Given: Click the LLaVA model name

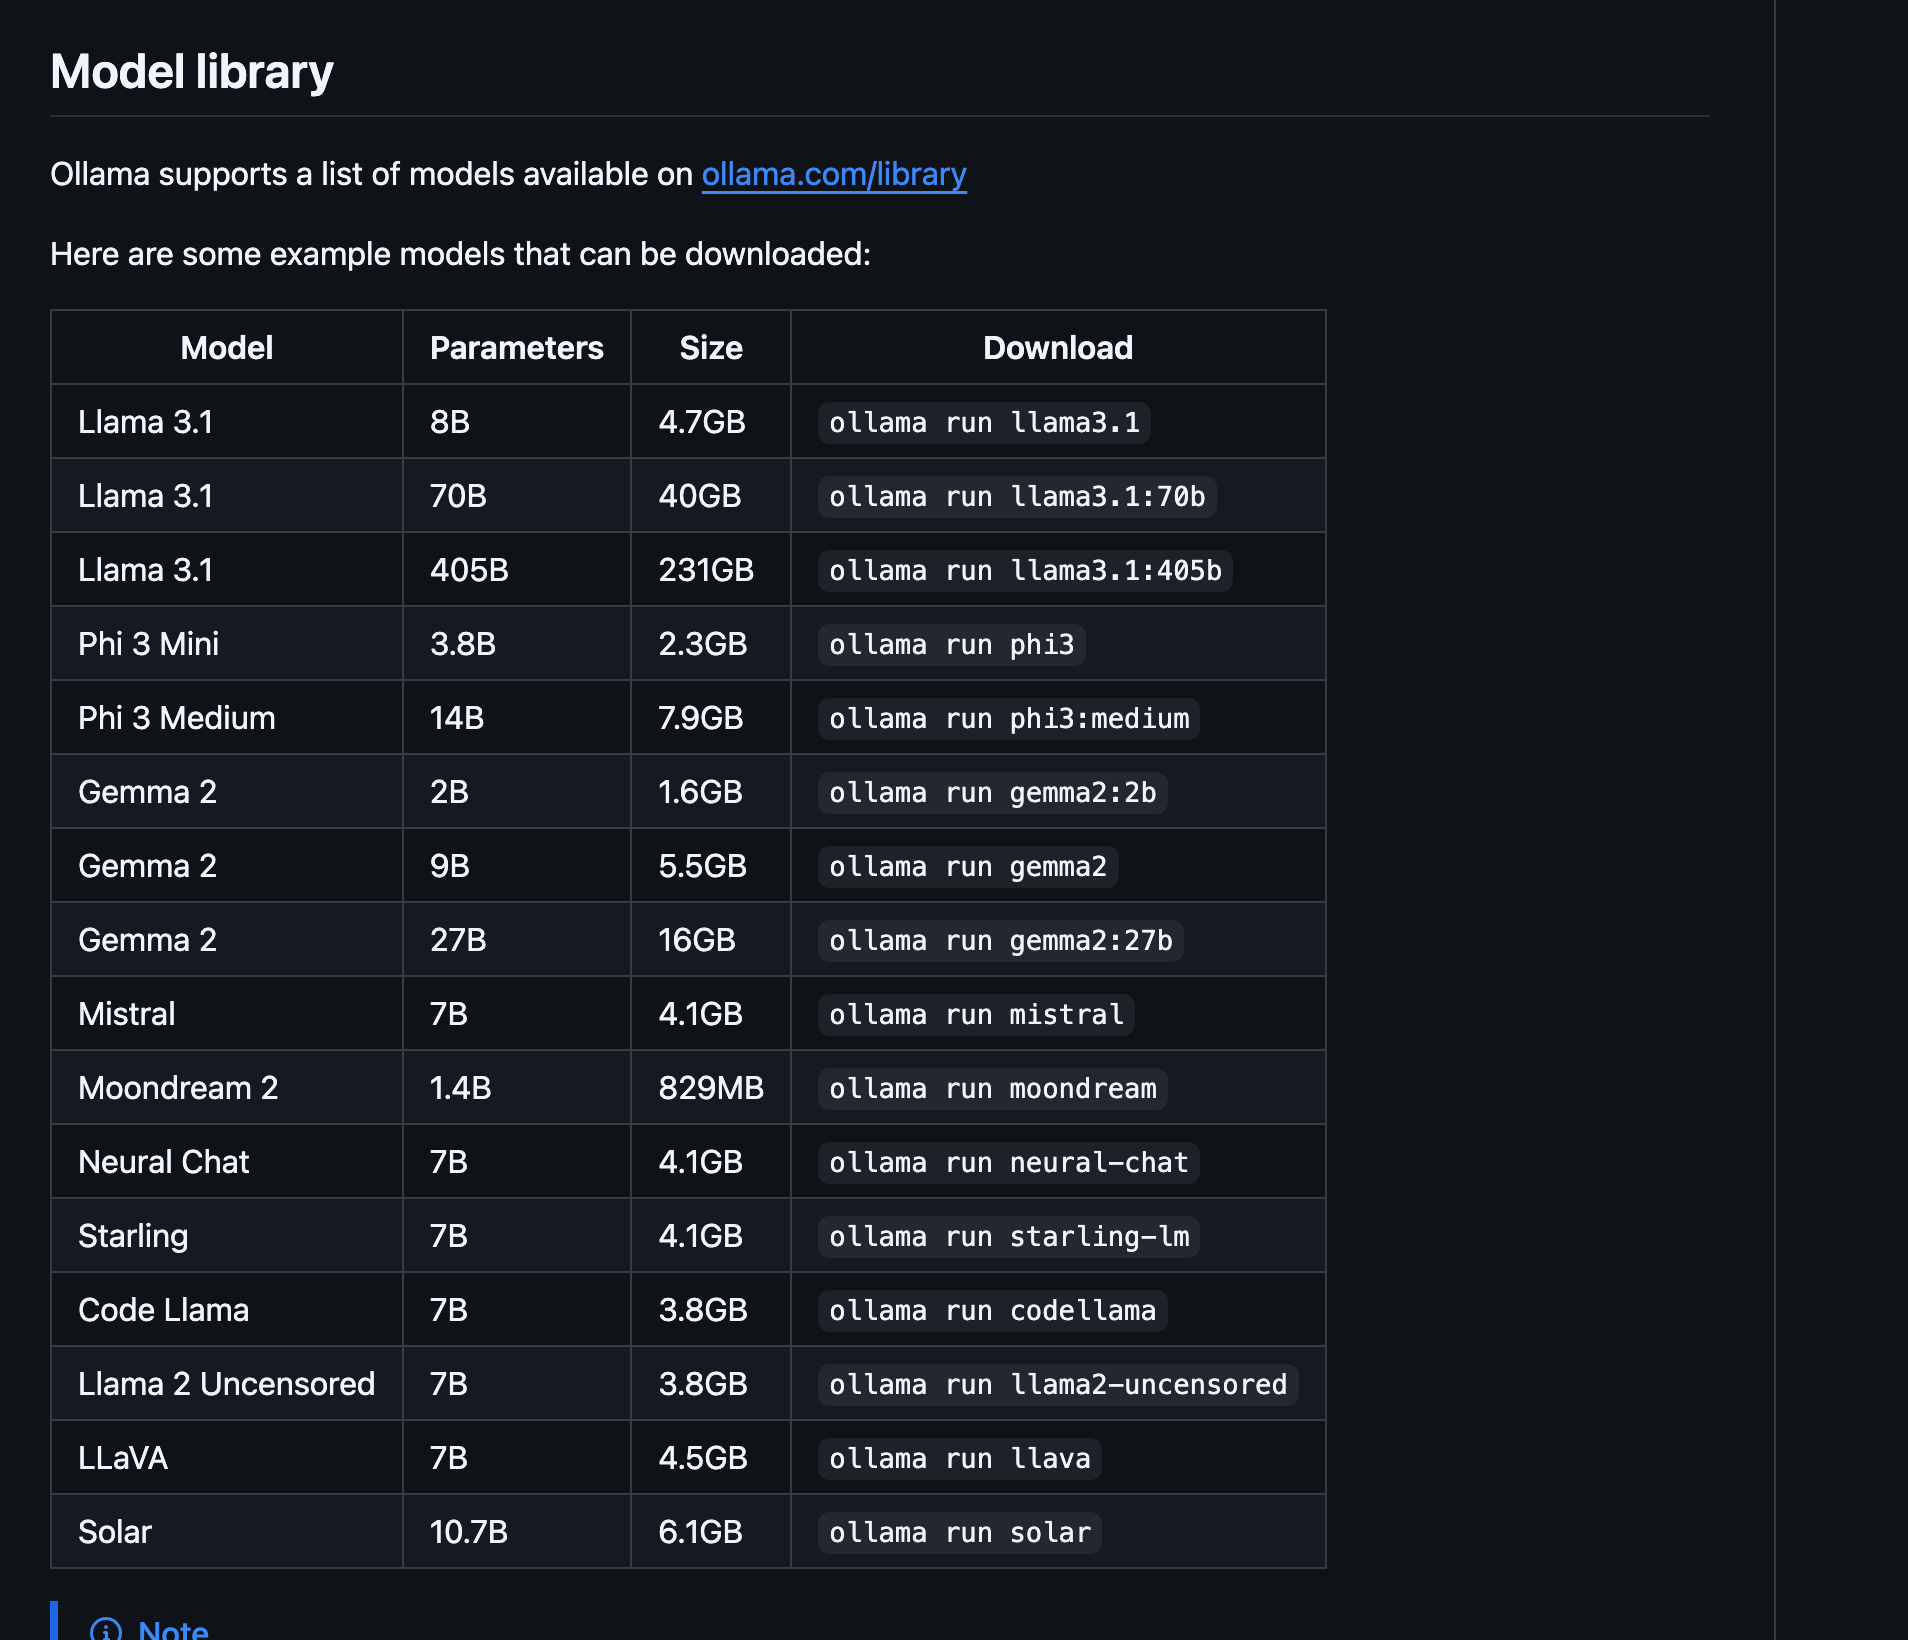Looking at the screenshot, I should (123, 1458).
